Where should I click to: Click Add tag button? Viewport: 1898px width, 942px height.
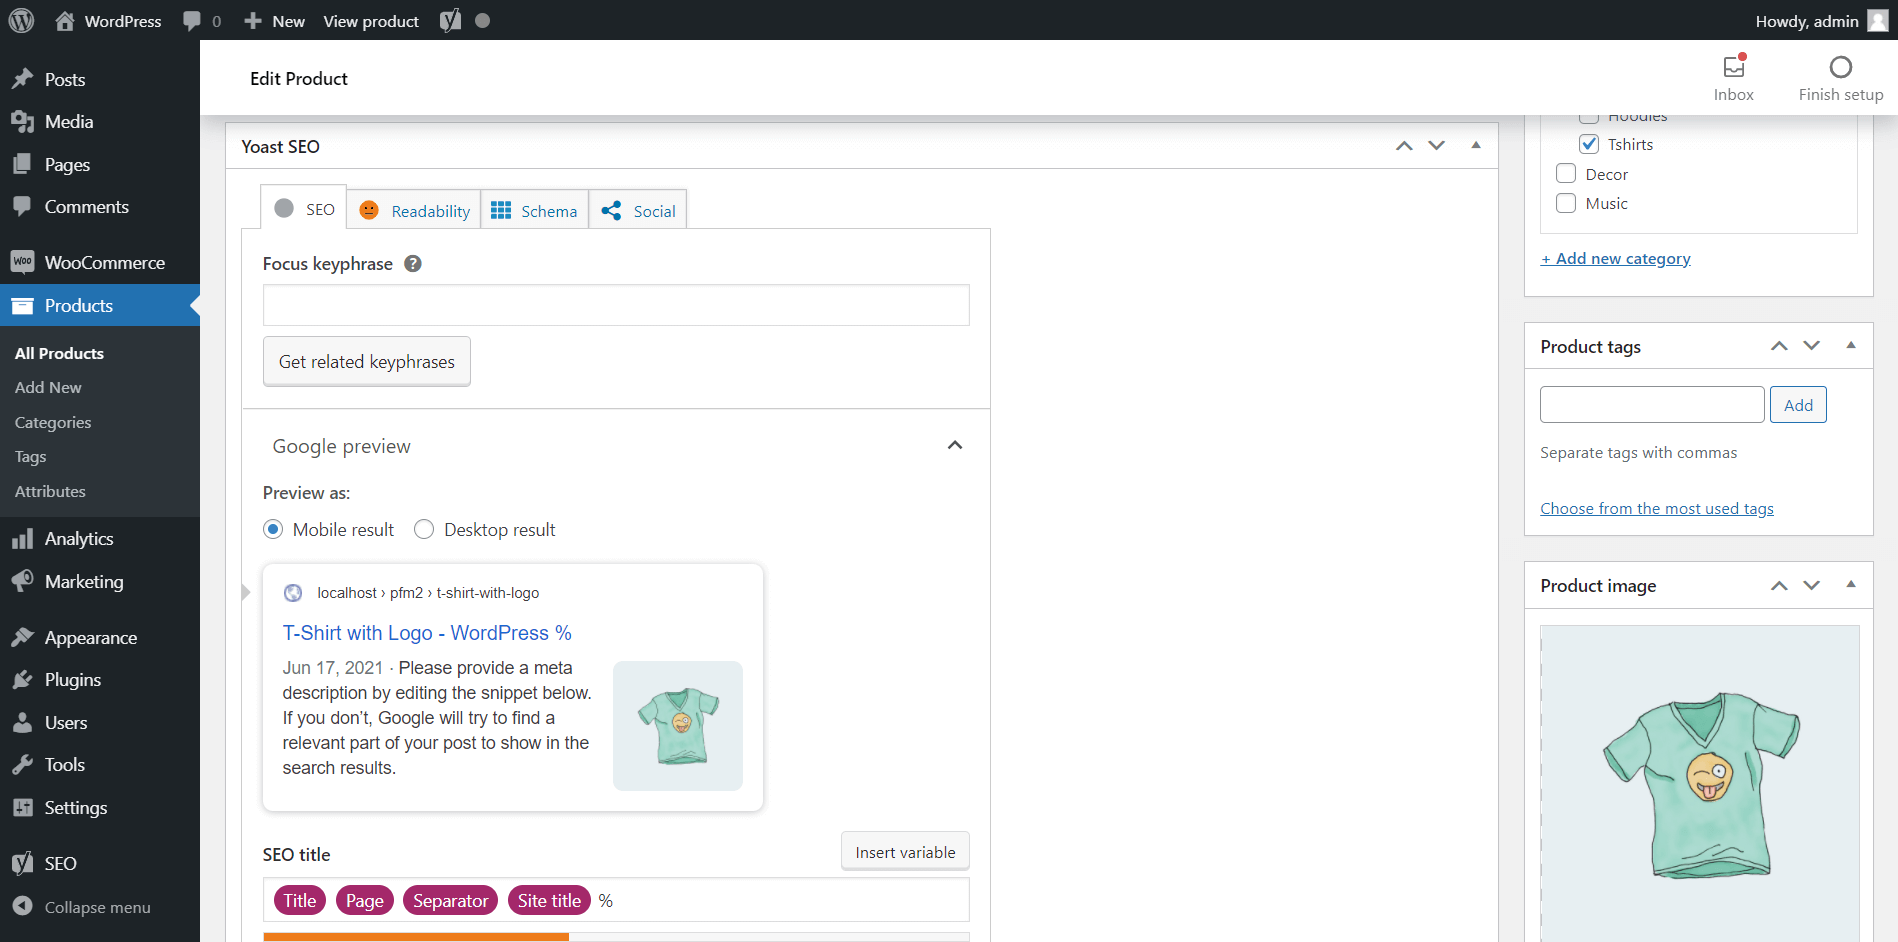pos(1798,405)
